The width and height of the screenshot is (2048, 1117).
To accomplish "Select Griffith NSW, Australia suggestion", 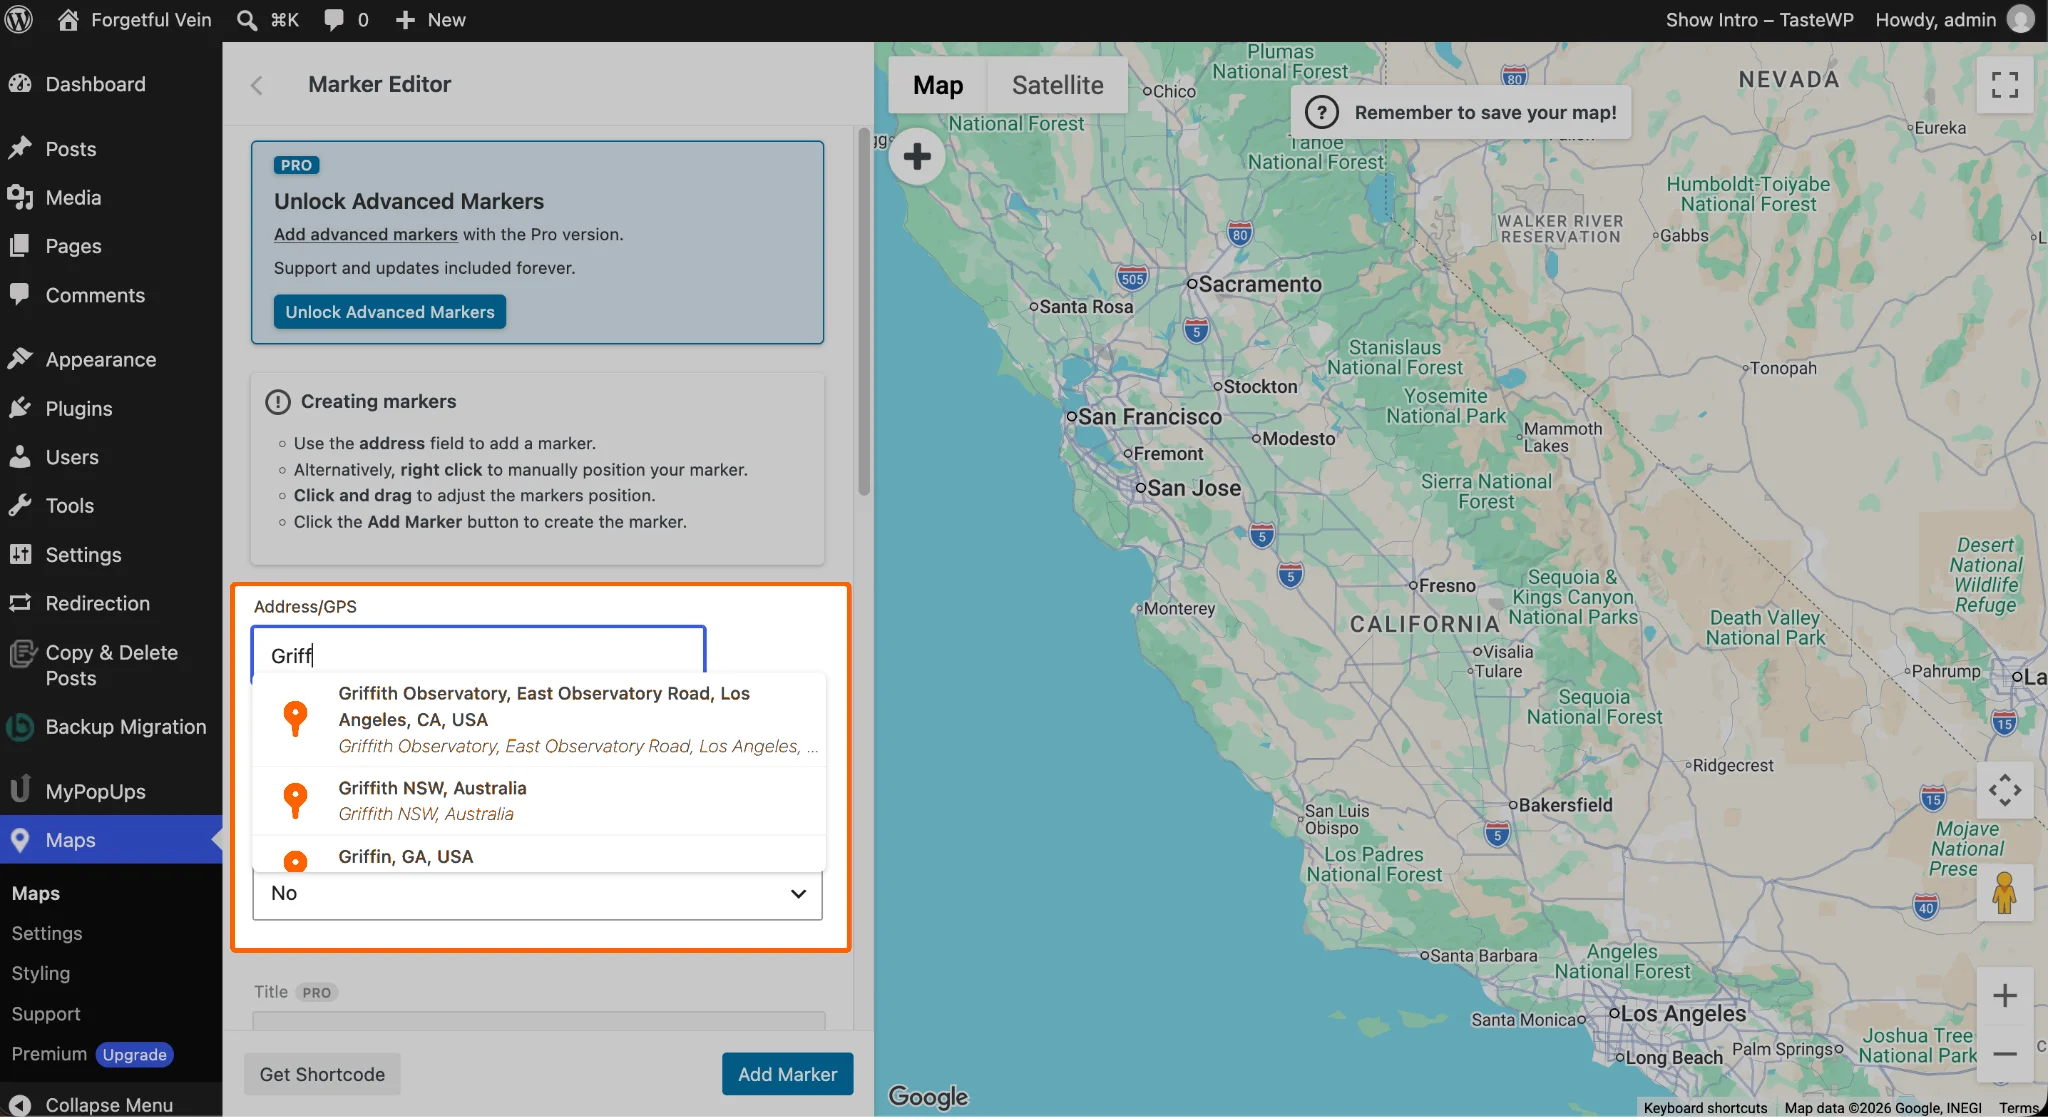I will (x=540, y=801).
